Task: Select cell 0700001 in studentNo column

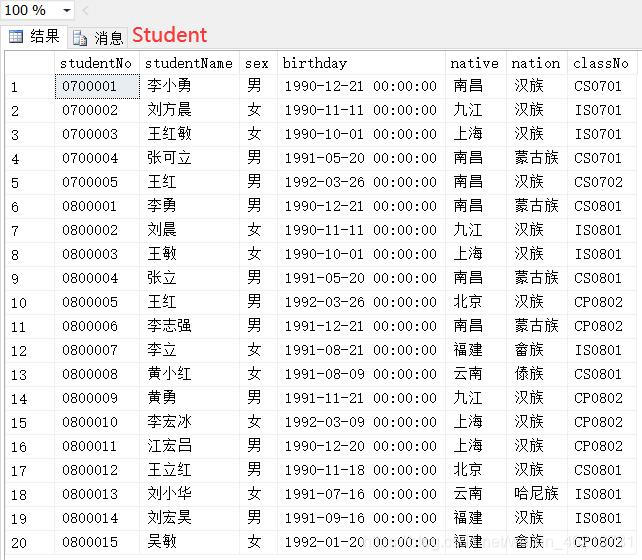Action: tap(97, 86)
